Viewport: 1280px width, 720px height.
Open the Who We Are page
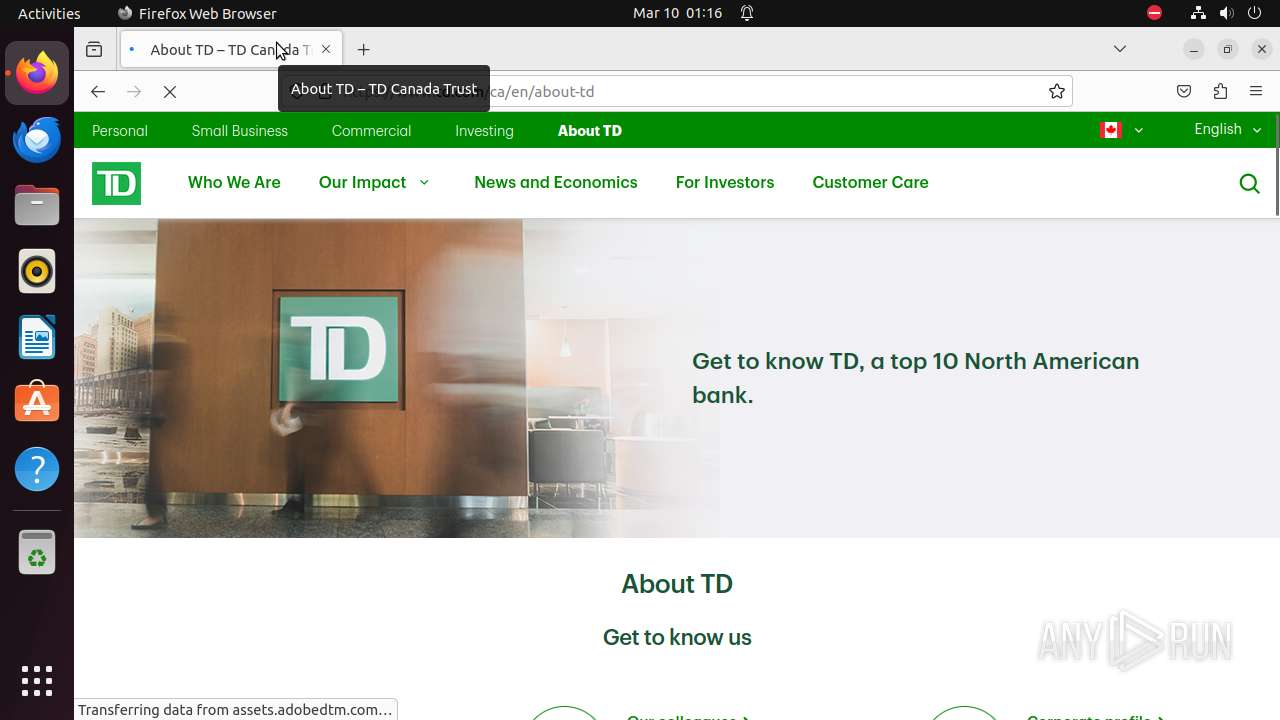click(x=234, y=182)
